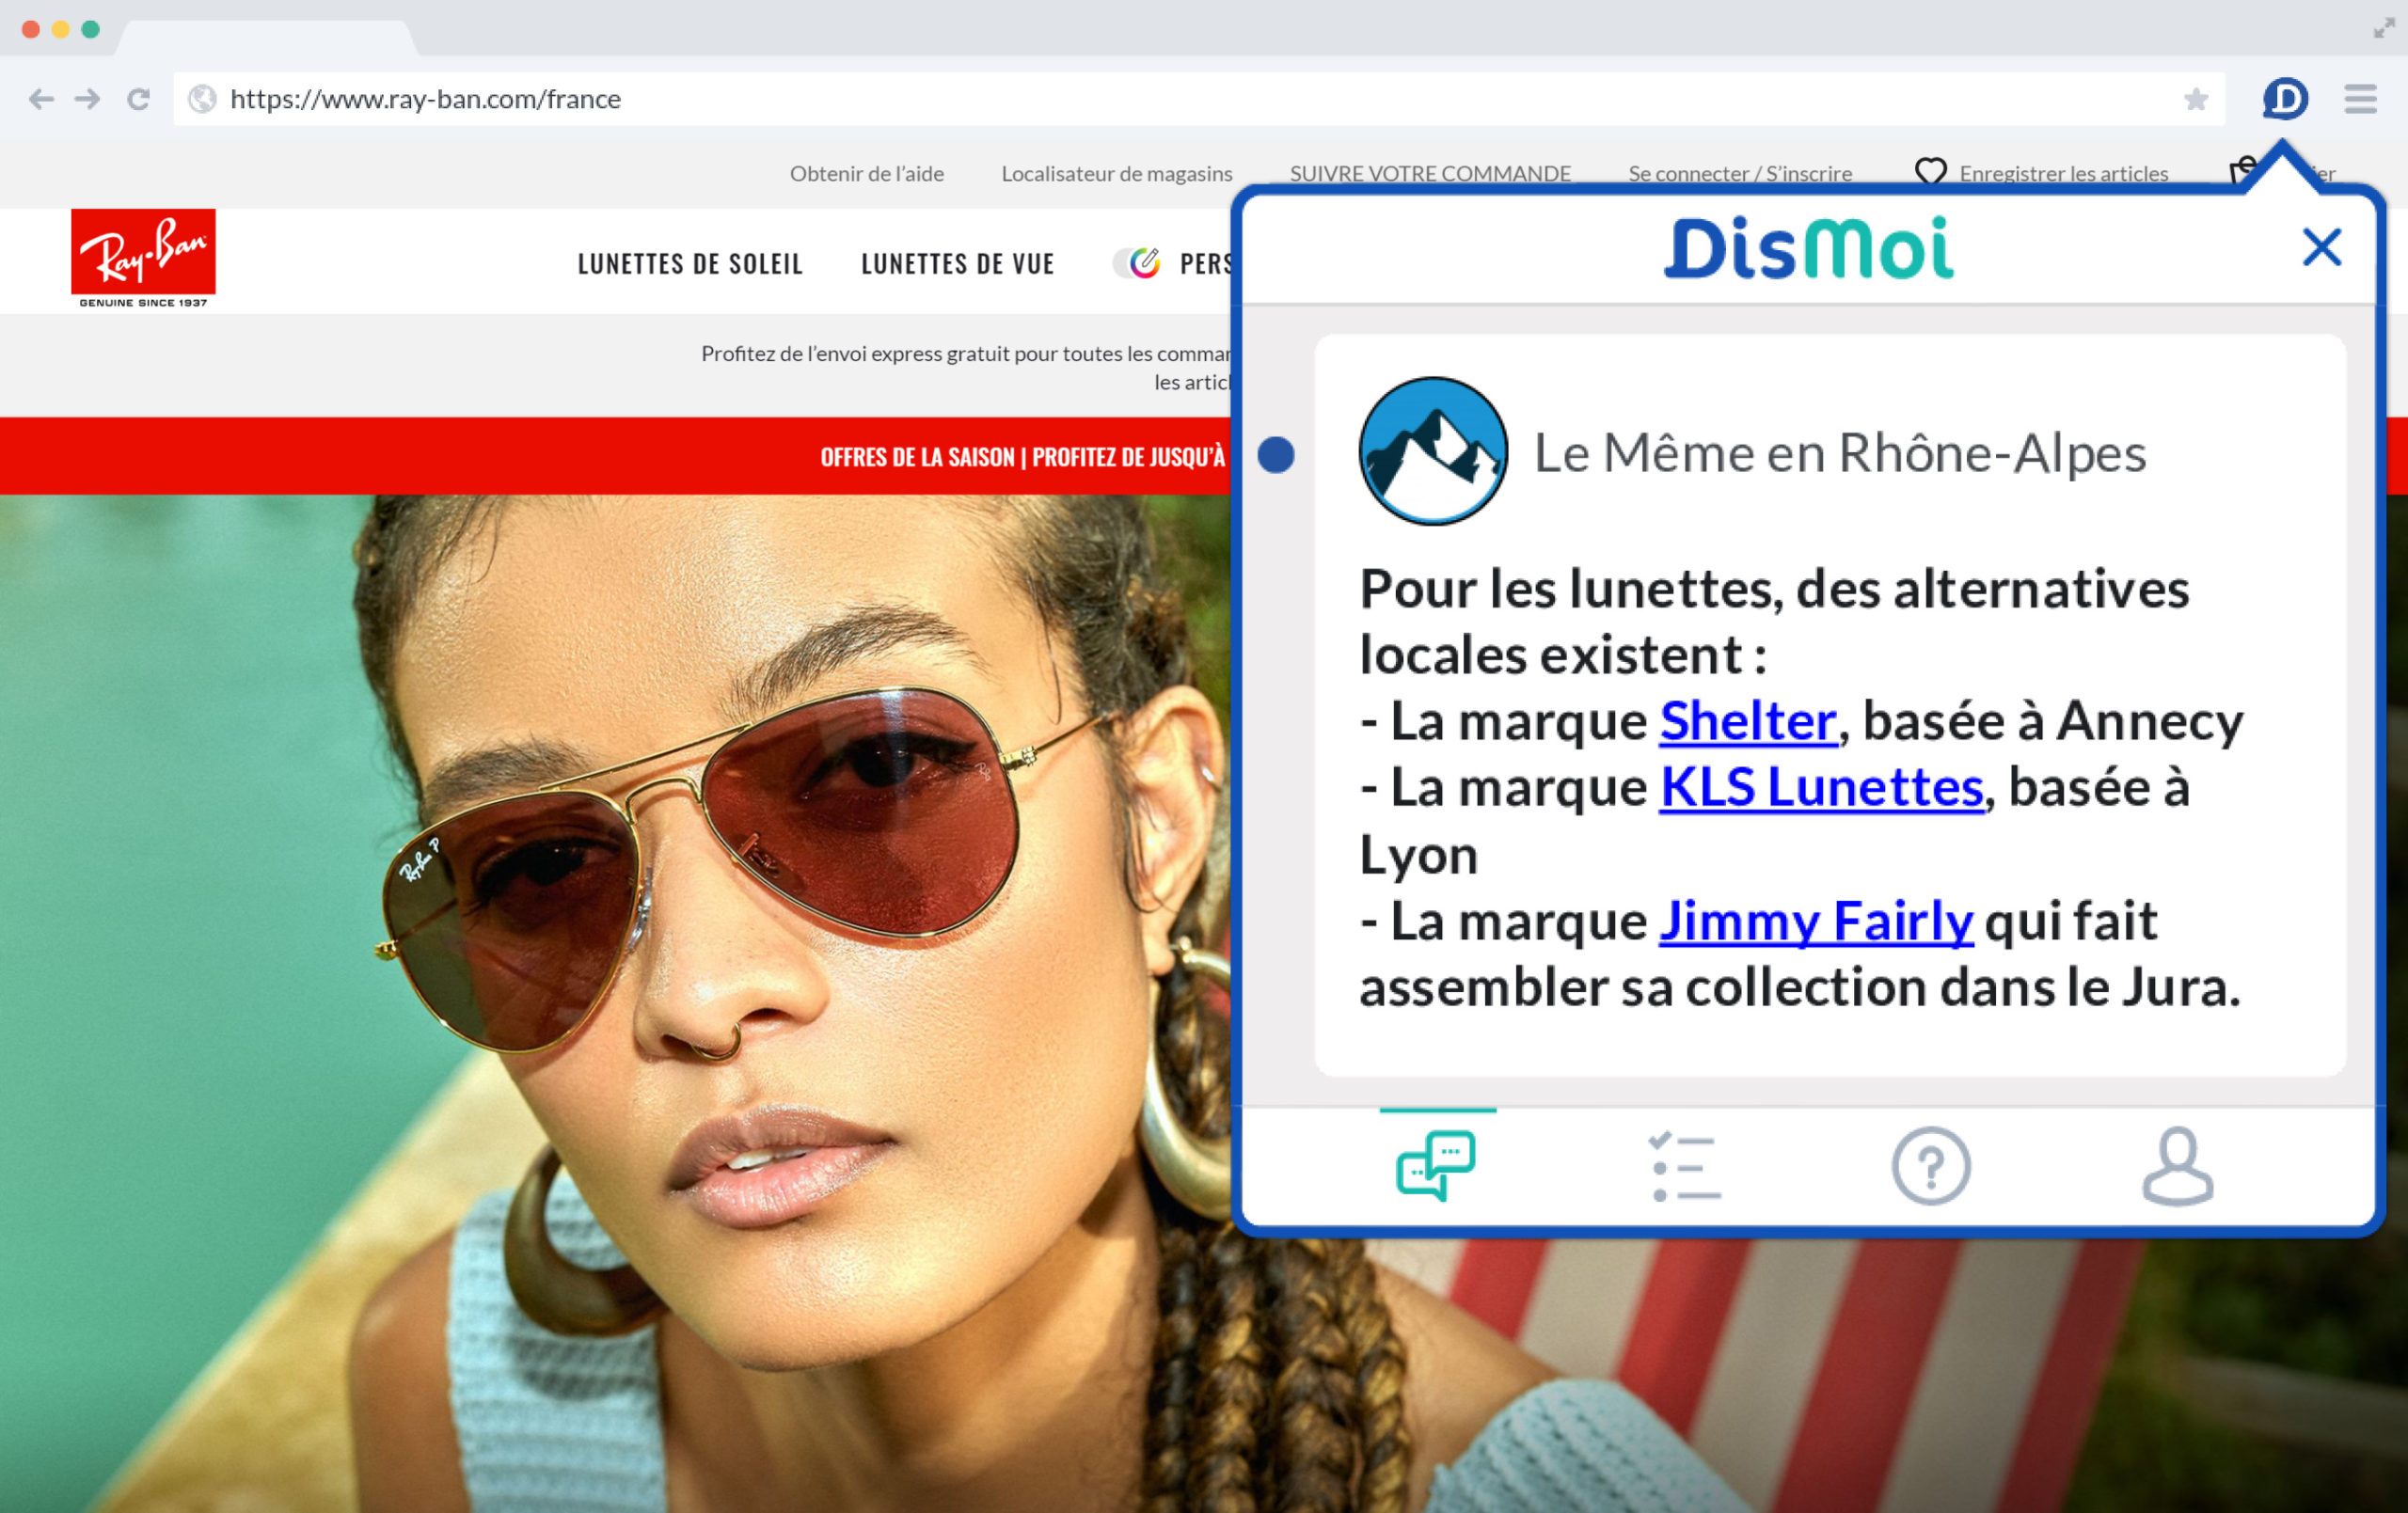The image size is (2408, 1513).
Task: Close the DisMoi popup panel
Action: click(x=2321, y=247)
